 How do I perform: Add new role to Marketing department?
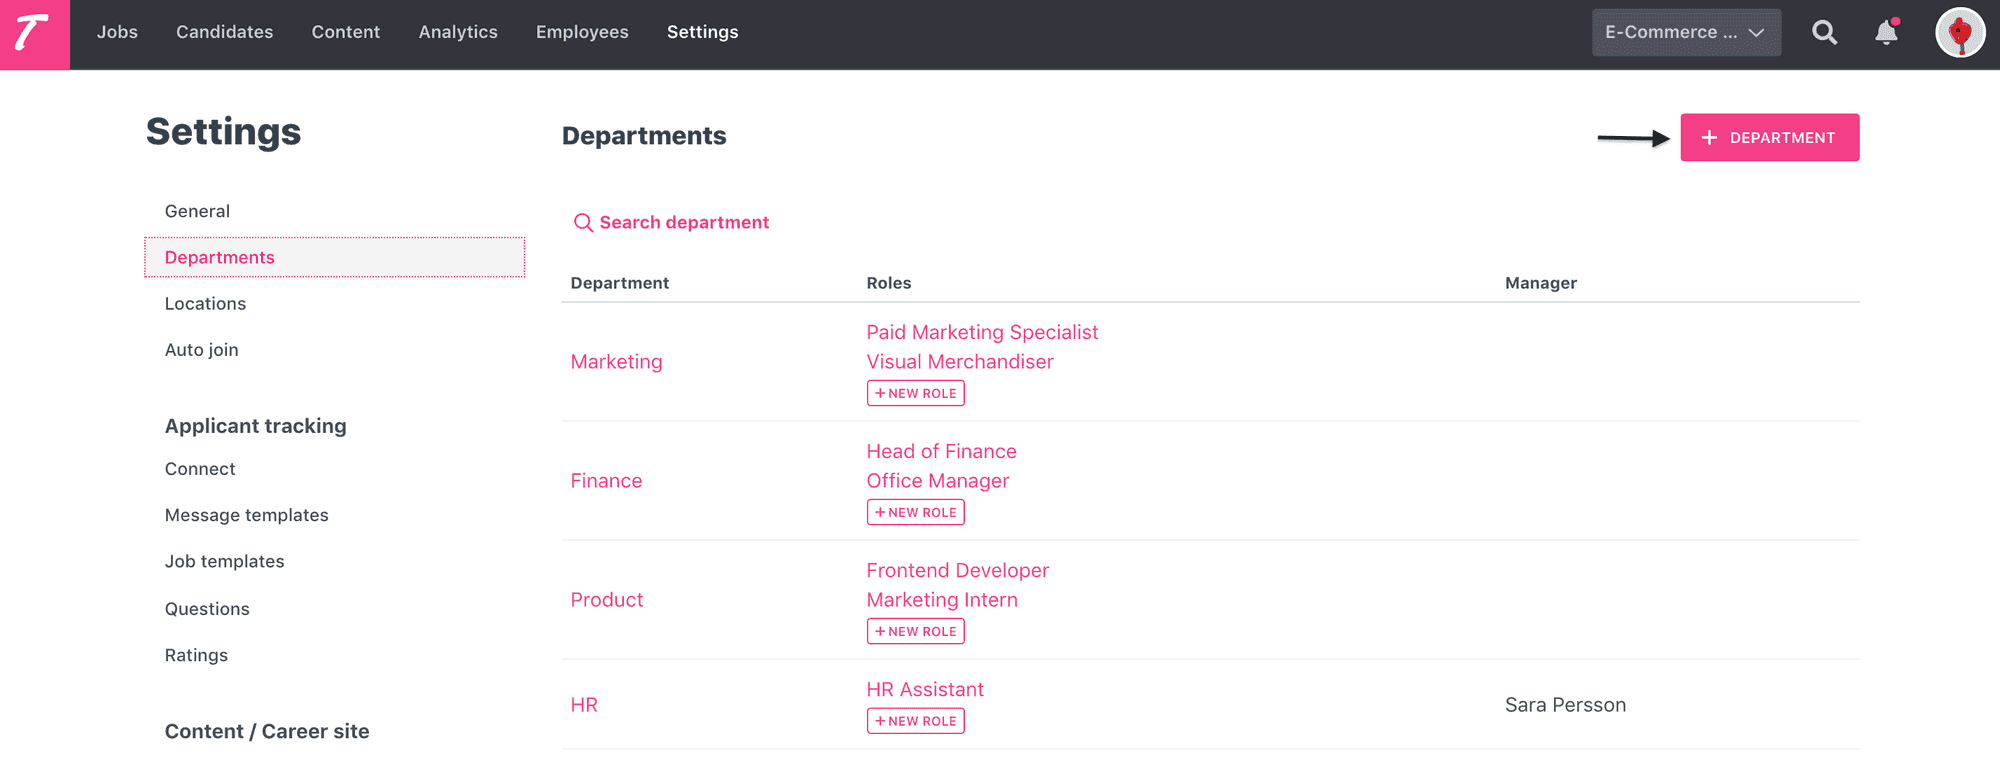(916, 393)
